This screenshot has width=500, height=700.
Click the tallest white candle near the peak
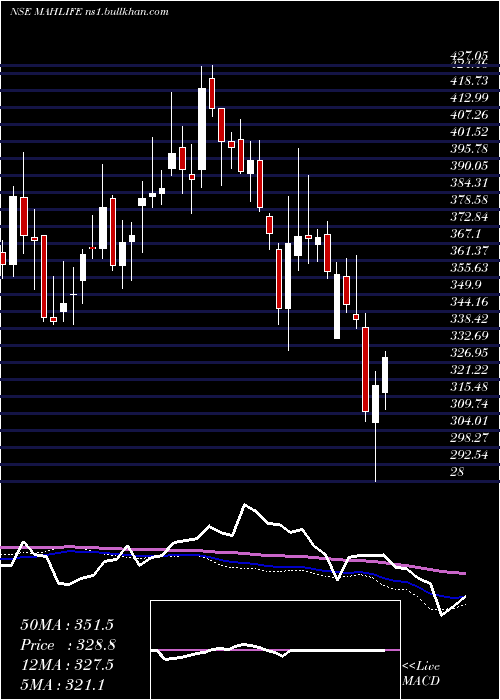[x=202, y=129]
